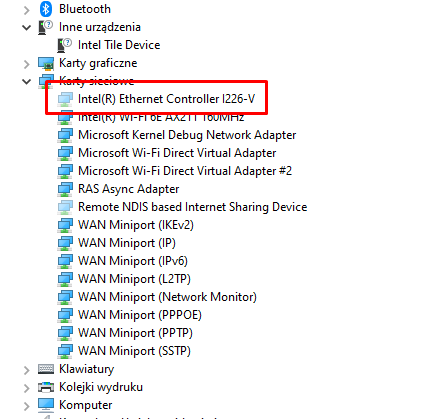Select Microsoft Kernel Debug Network Adapter
The width and height of the screenshot is (431, 419).
[x=187, y=135]
